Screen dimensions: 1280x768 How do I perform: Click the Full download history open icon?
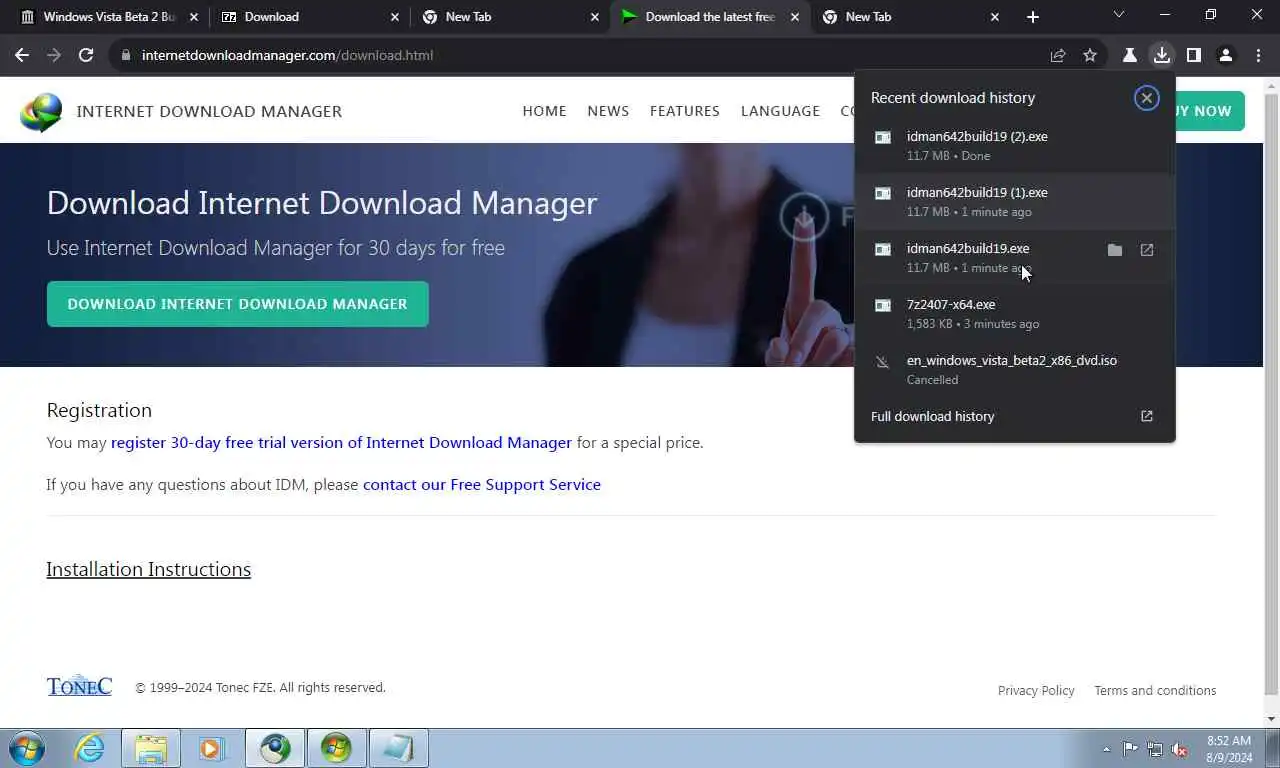point(1147,416)
